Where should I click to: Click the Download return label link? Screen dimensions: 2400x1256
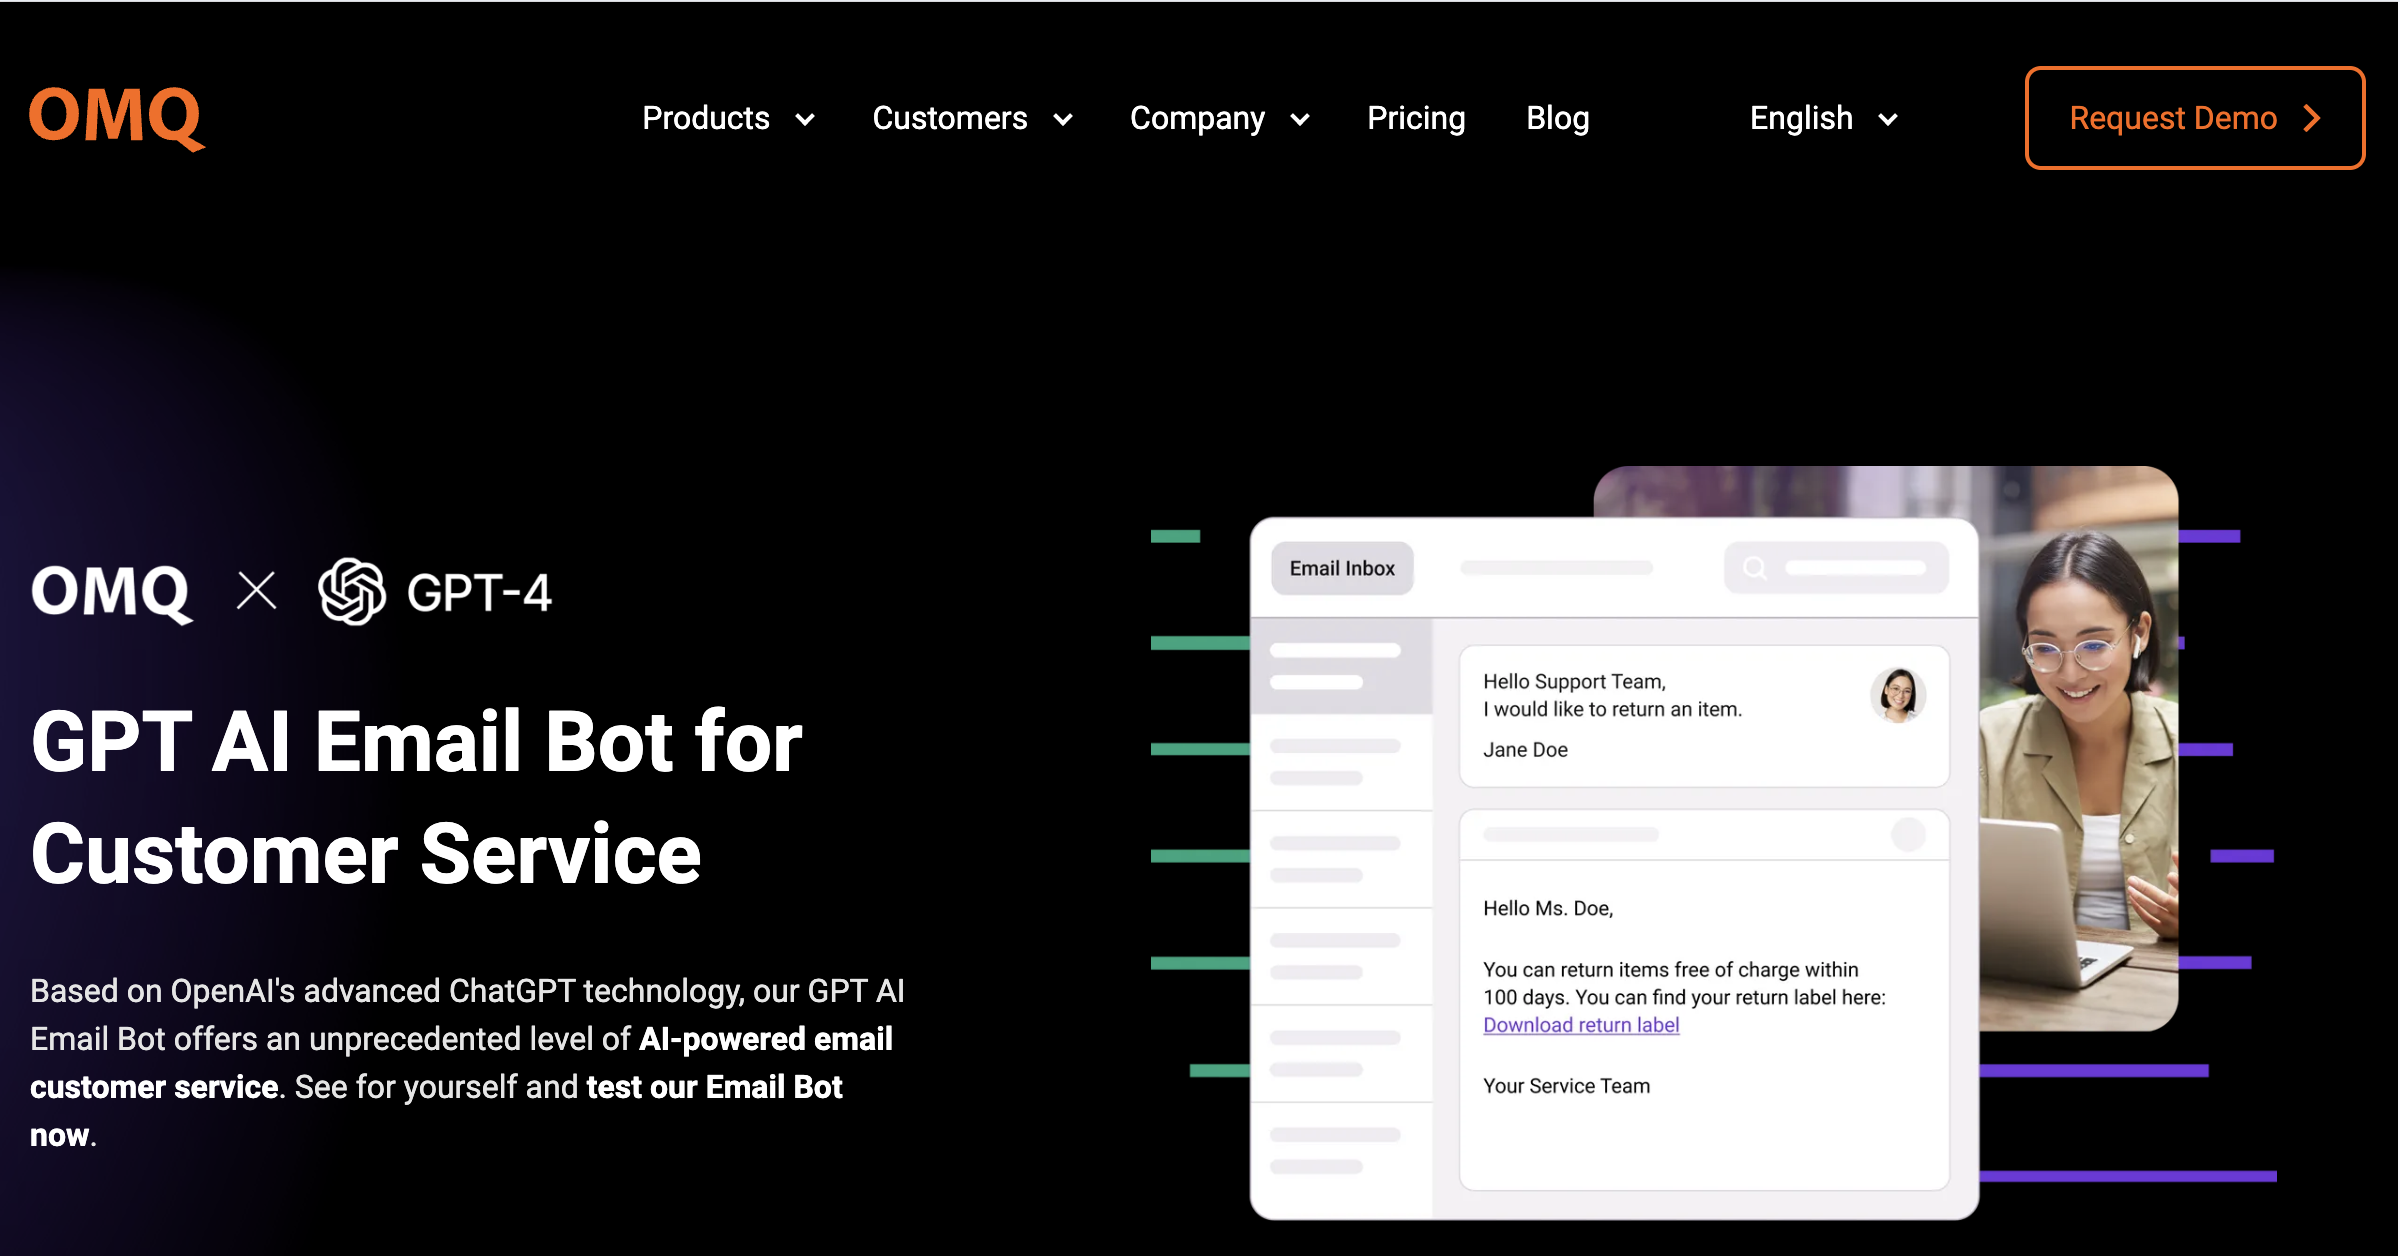click(1581, 1024)
